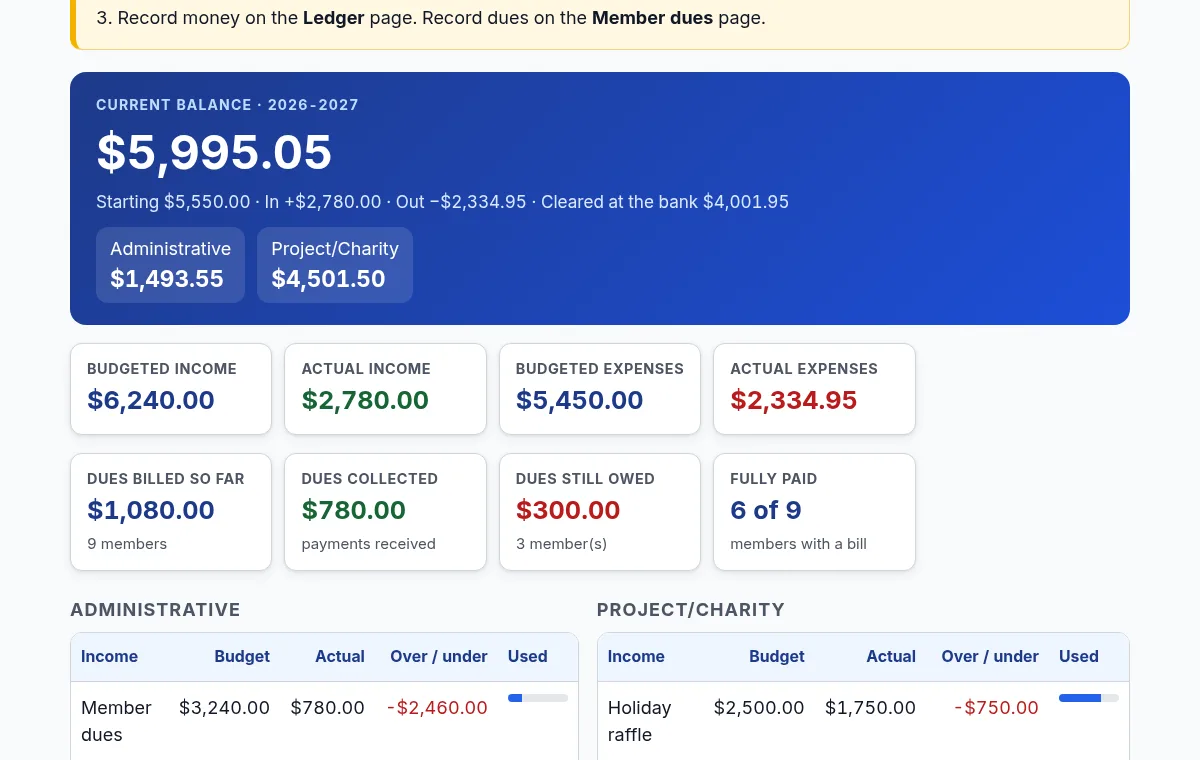Click the Current Balance 2026-2027 label
1200x760 pixels.
(227, 105)
